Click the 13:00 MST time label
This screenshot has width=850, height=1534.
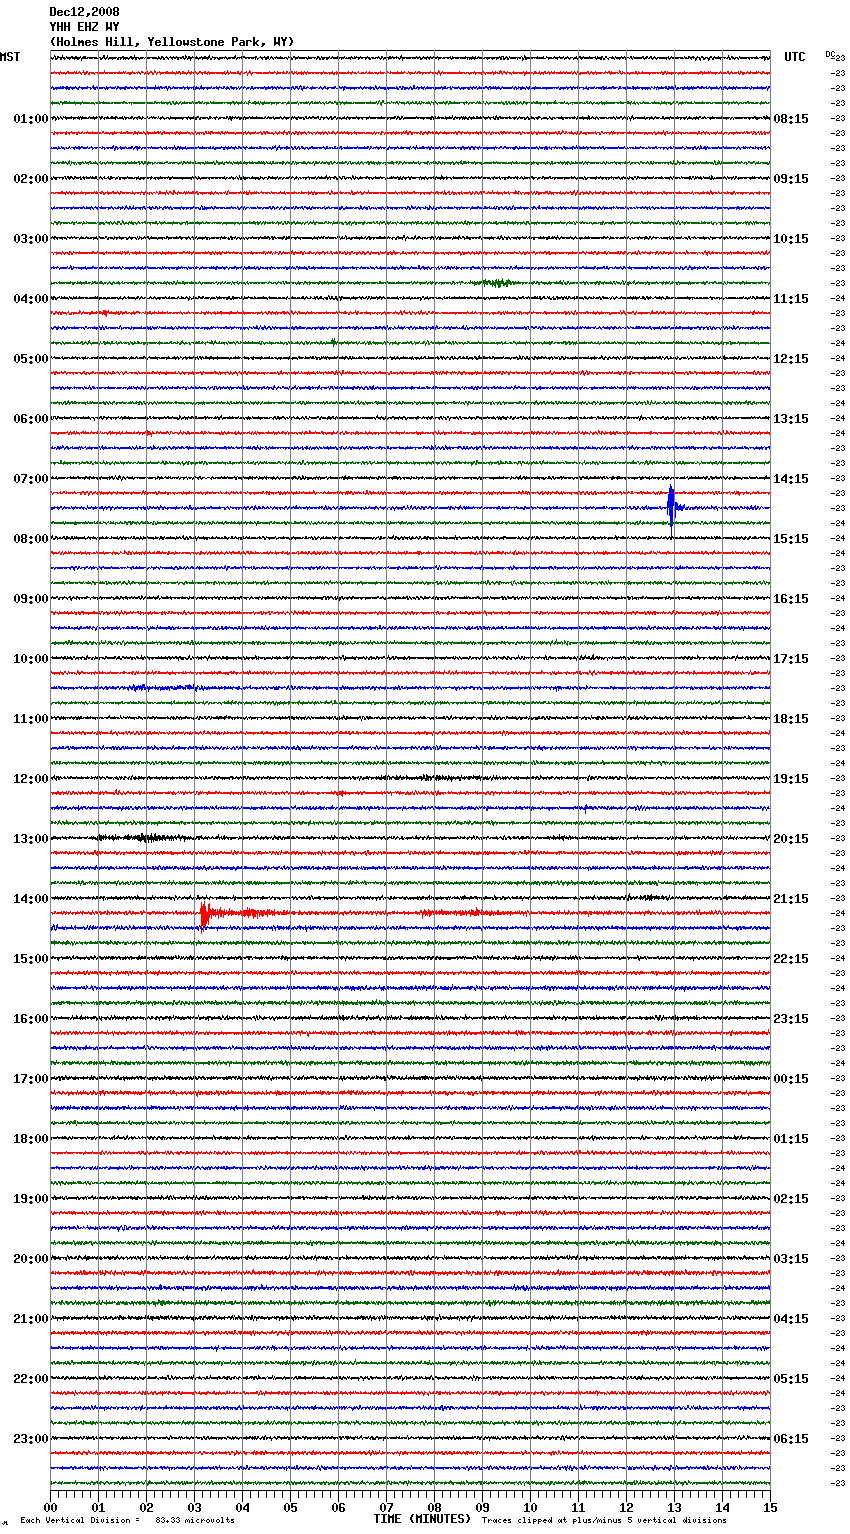click(30, 839)
